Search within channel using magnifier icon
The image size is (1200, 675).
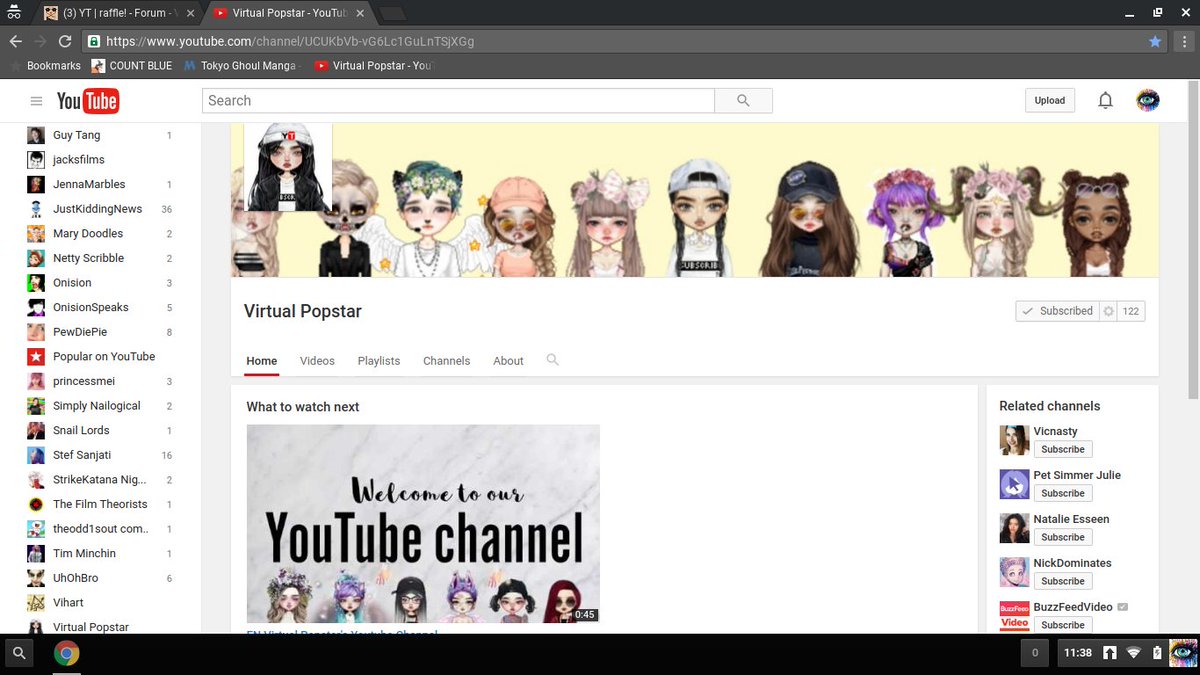tap(553, 360)
